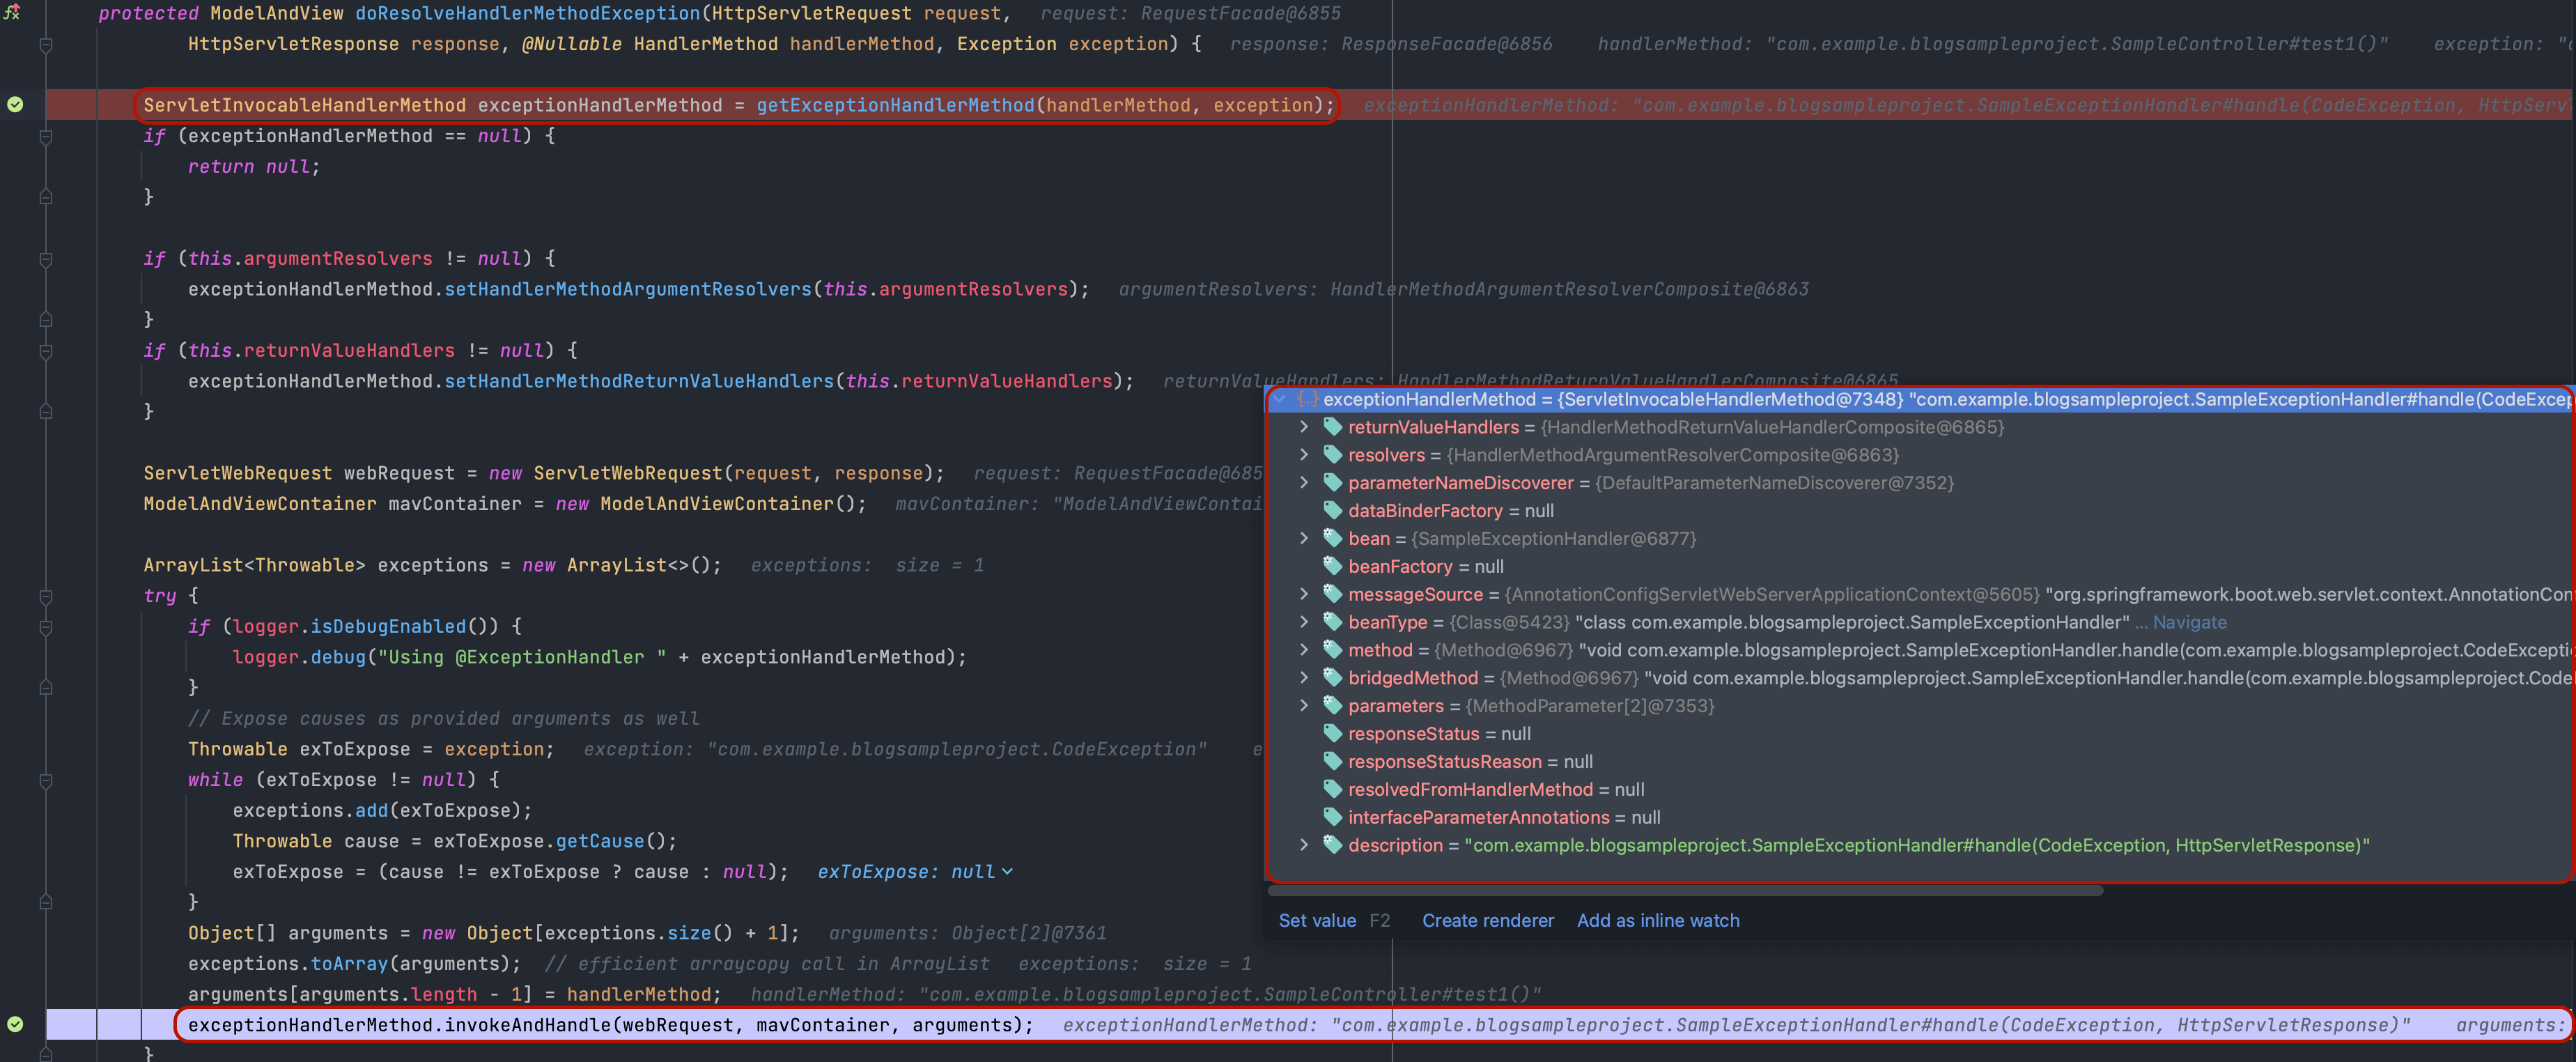Fold the 'if exceptionHandlerMethod == null' block
The width and height of the screenshot is (2576, 1062).
pyautogui.click(x=46, y=137)
